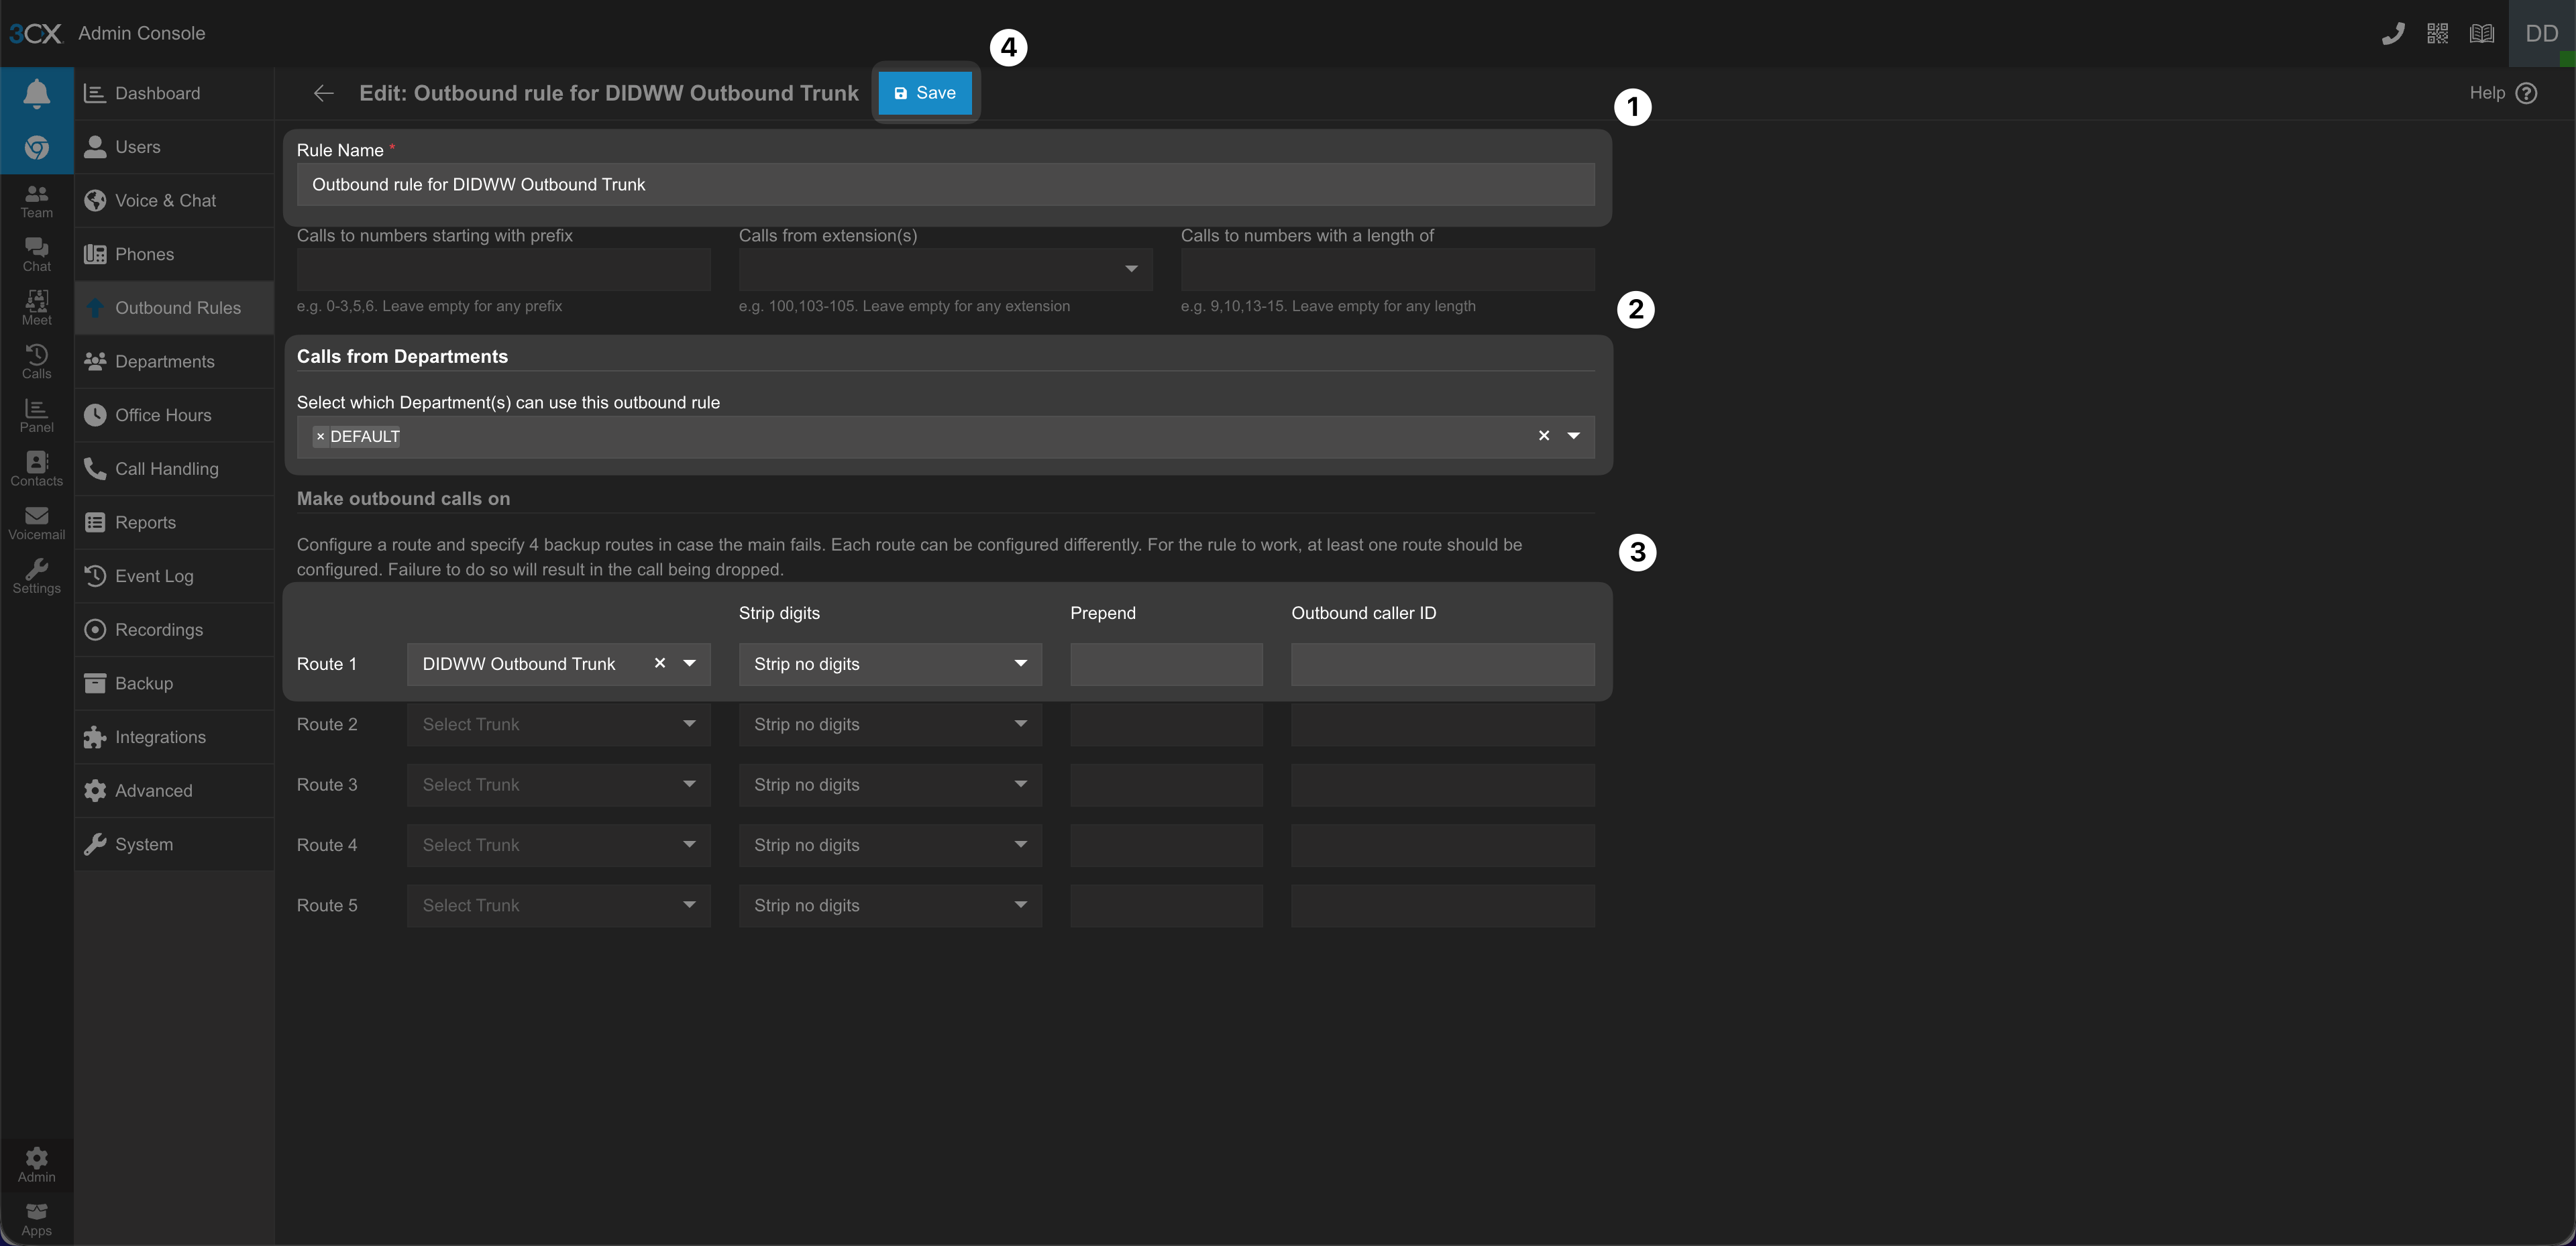
Task: Click the Save button
Action: (924, 93)
